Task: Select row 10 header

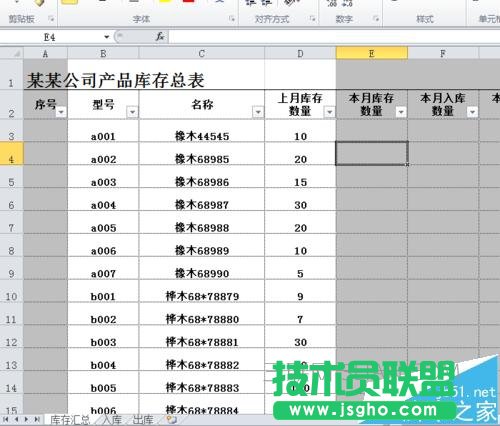Action: (x=11, y=291)
